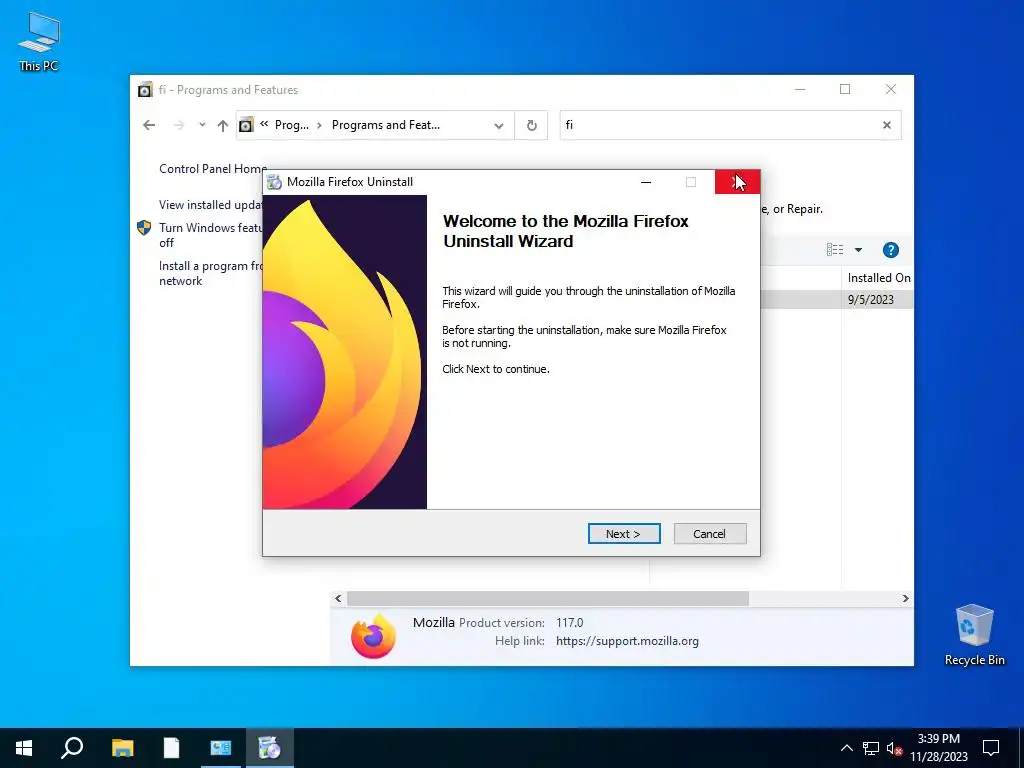
Task: Go back in Programs and Features window
Action: (149, 125)
